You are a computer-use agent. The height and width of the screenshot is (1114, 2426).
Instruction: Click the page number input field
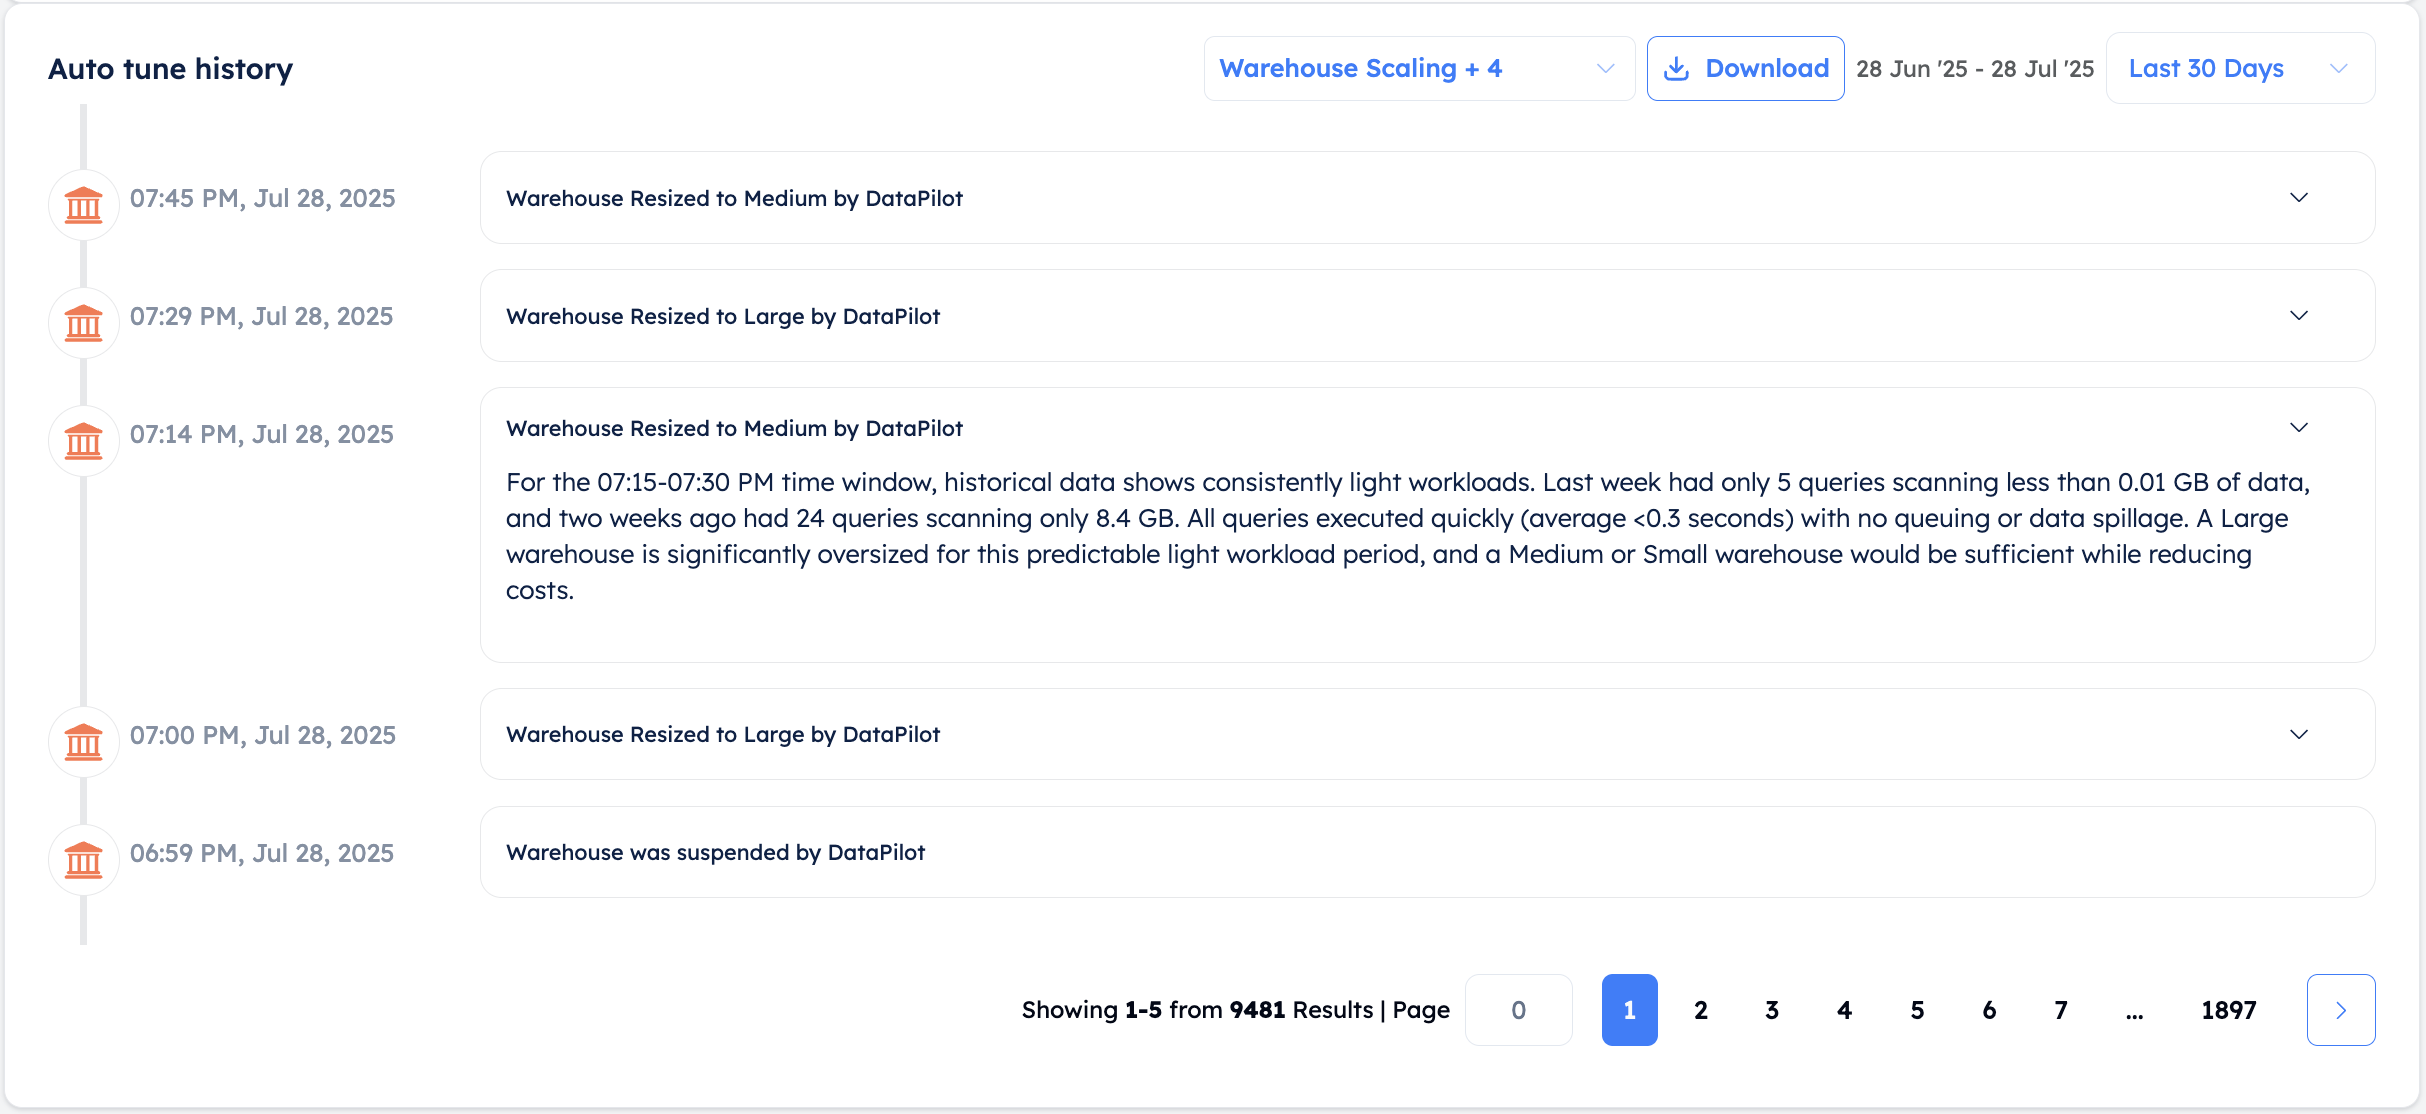point(1518,1010)
